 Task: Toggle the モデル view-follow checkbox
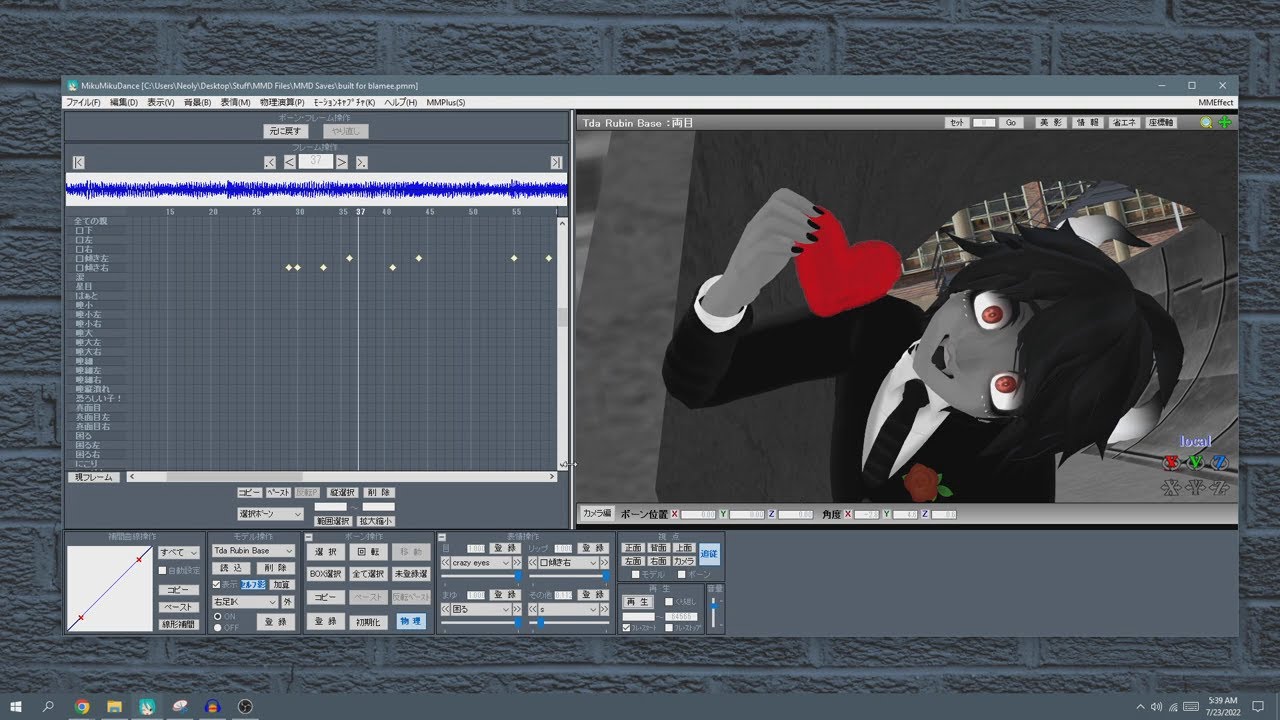click(636, 574)
